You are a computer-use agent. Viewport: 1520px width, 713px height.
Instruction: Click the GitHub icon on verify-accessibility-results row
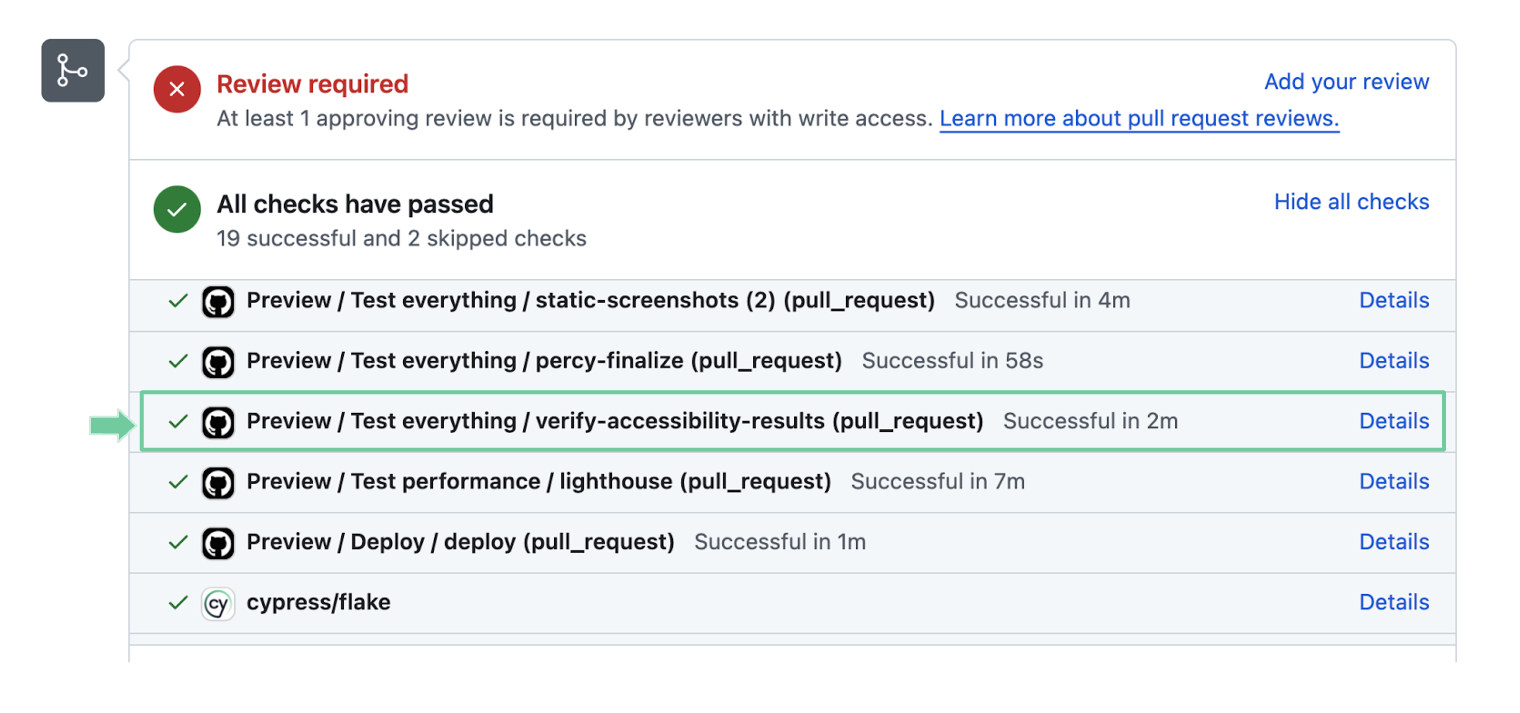pyautogui.click(x=217, y=421)
